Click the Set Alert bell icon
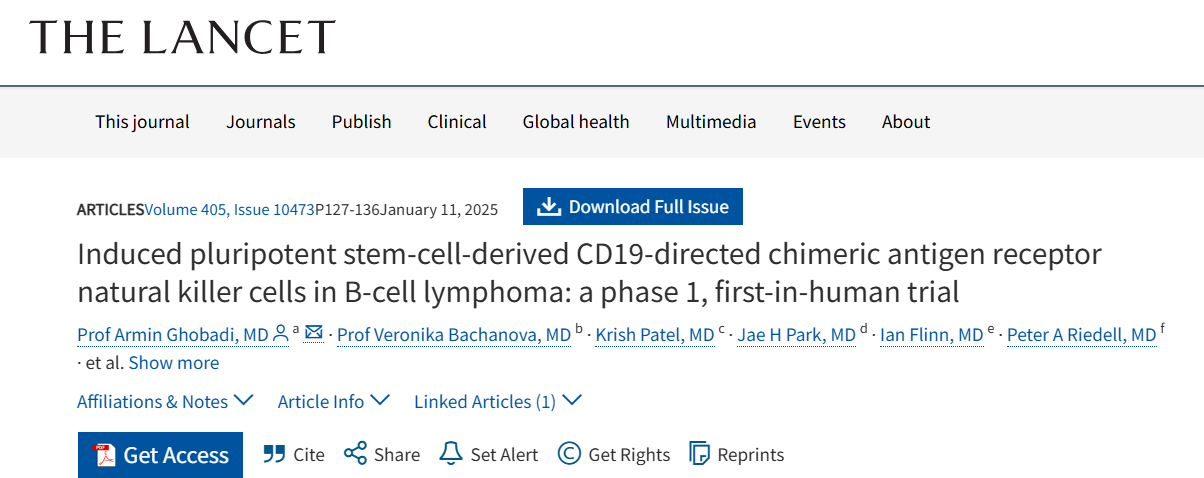Screen dimensions: 1204x478 tap(451, 454)
